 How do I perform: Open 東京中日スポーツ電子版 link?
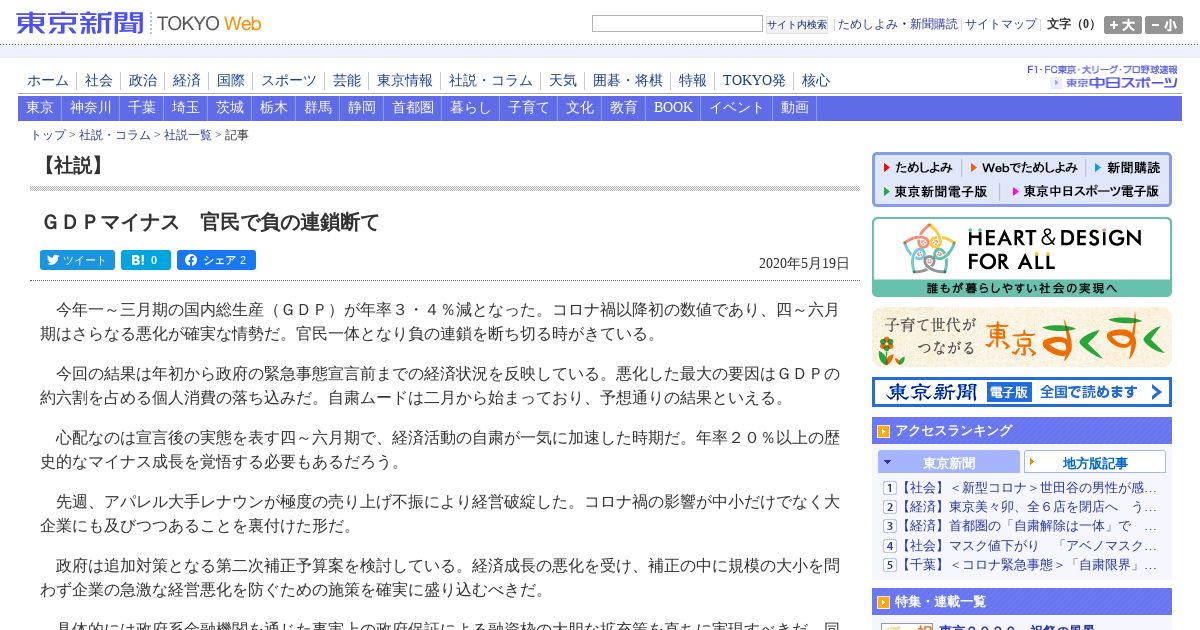[x=1086, y=191]
